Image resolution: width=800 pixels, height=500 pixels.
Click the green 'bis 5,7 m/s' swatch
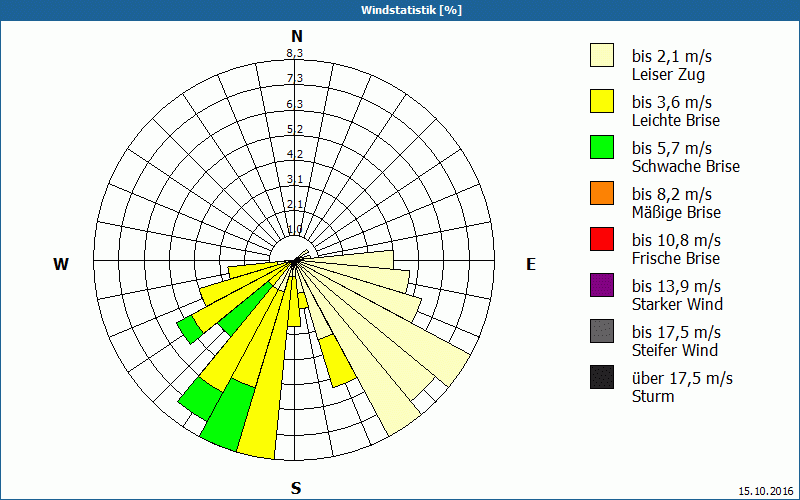click(602, 147)
